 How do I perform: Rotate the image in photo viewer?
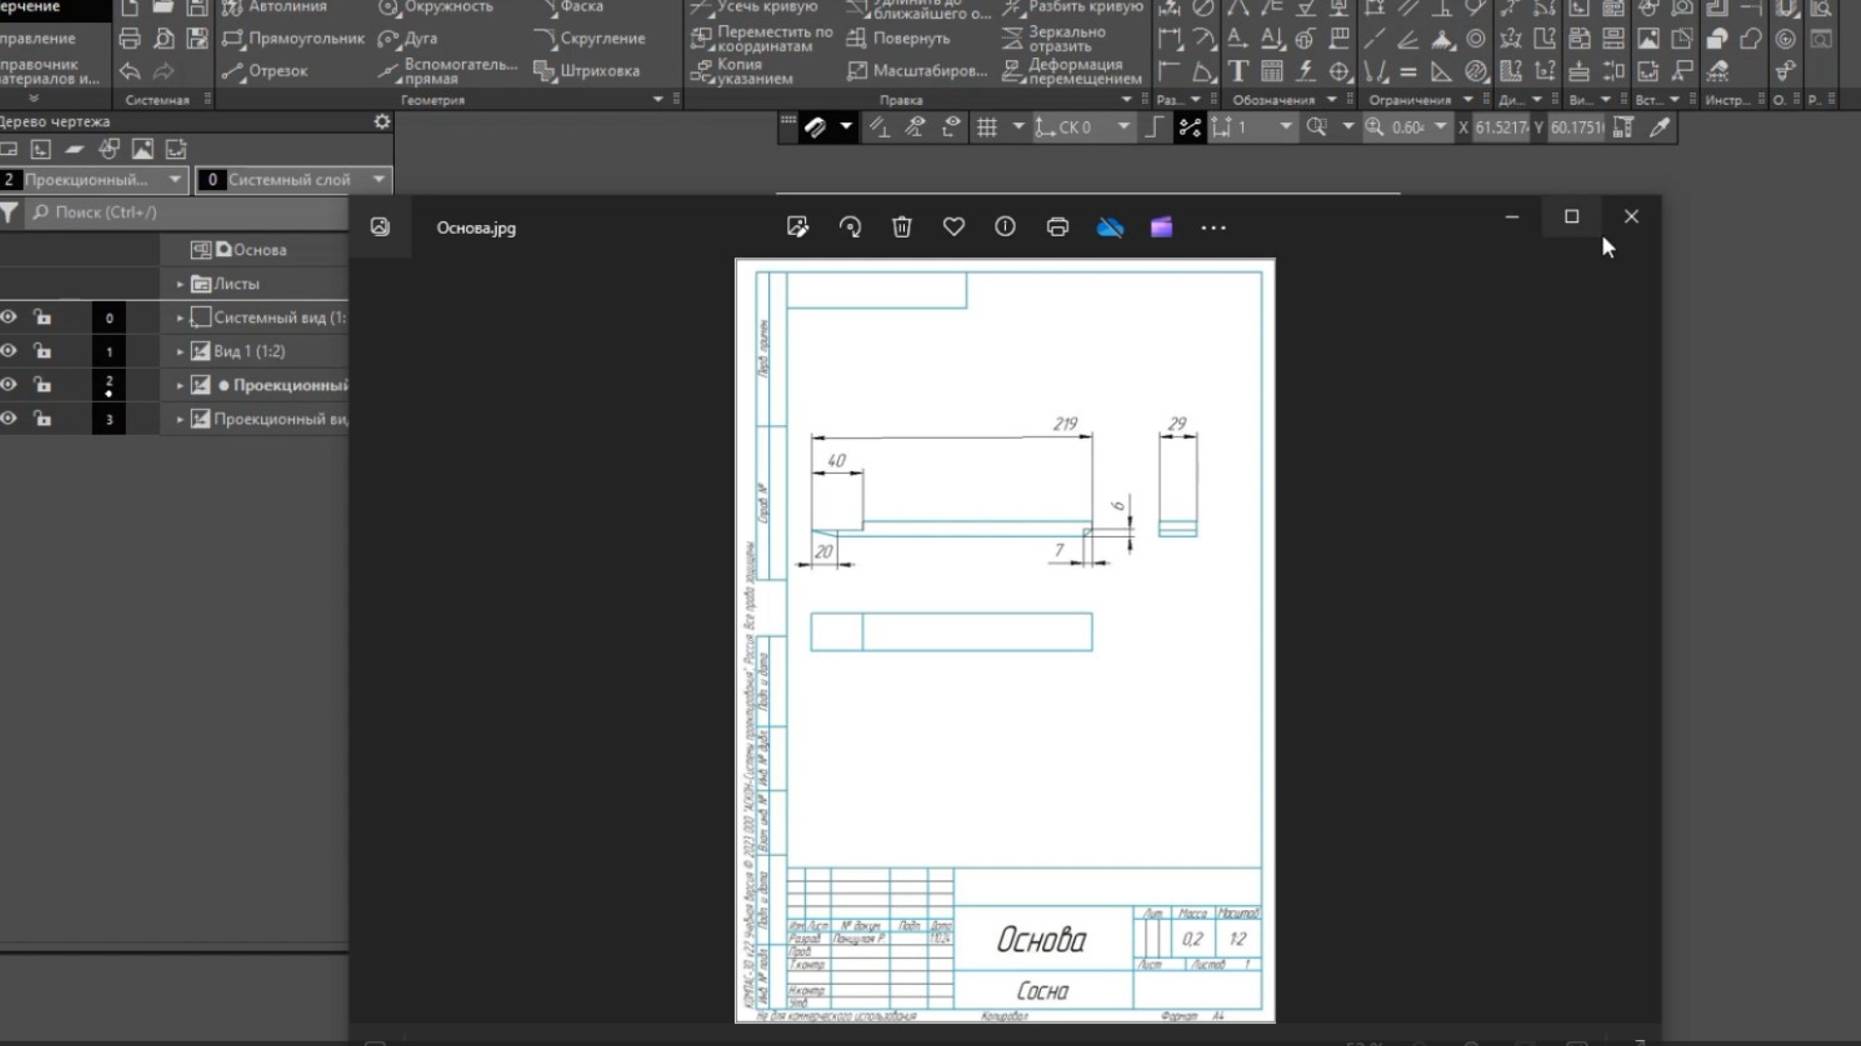click(850, 227)
